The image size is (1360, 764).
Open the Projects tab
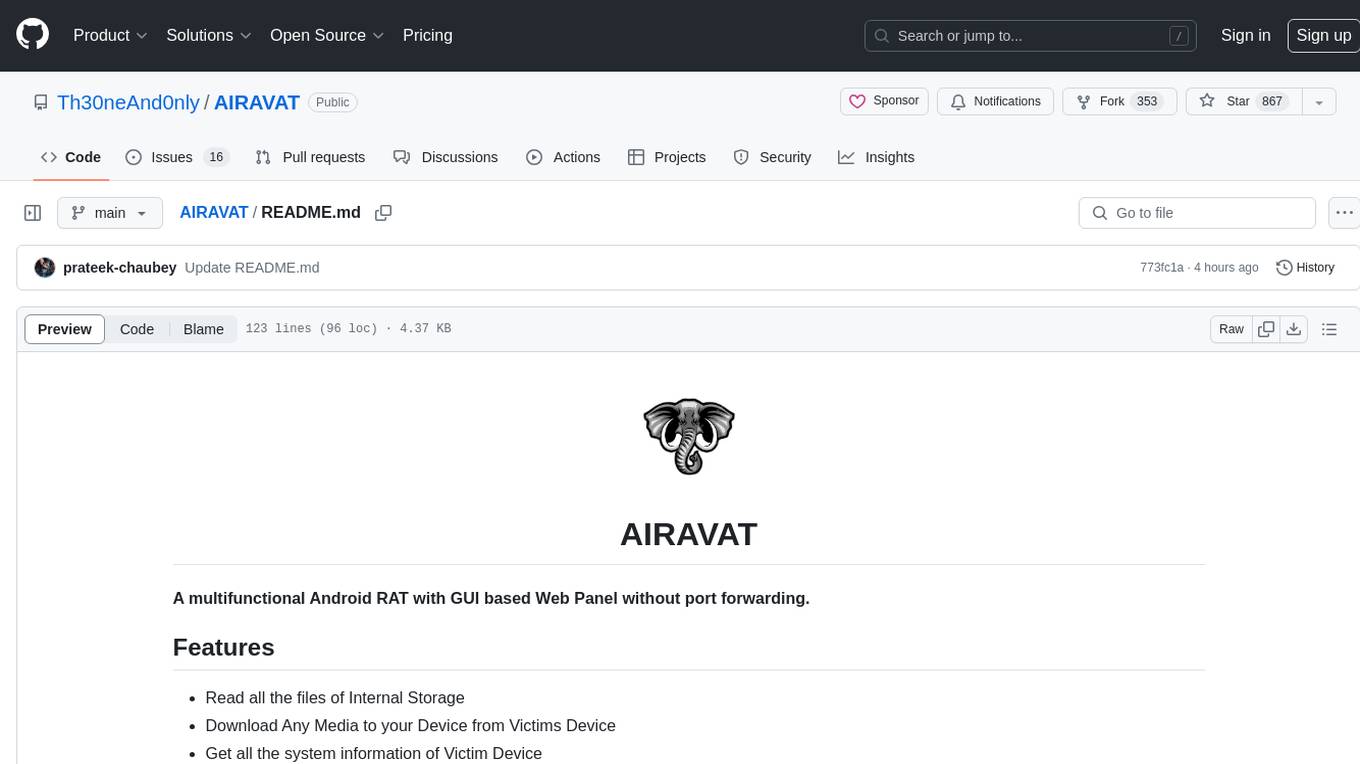pyautogui.click(x=666, y=157)
